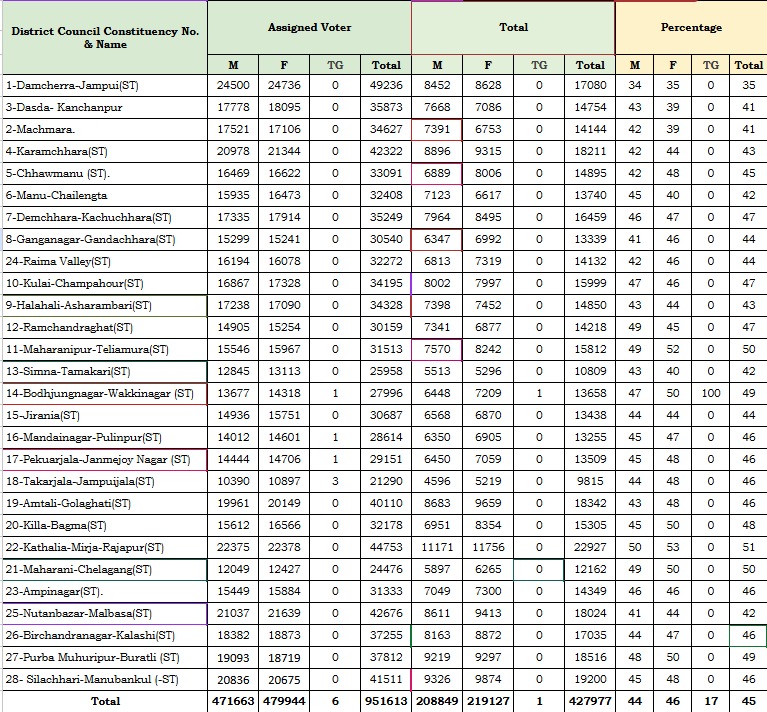767x712 pixels.
Task: Click the total male assigned voters 471663
Action: pos(232,701)
